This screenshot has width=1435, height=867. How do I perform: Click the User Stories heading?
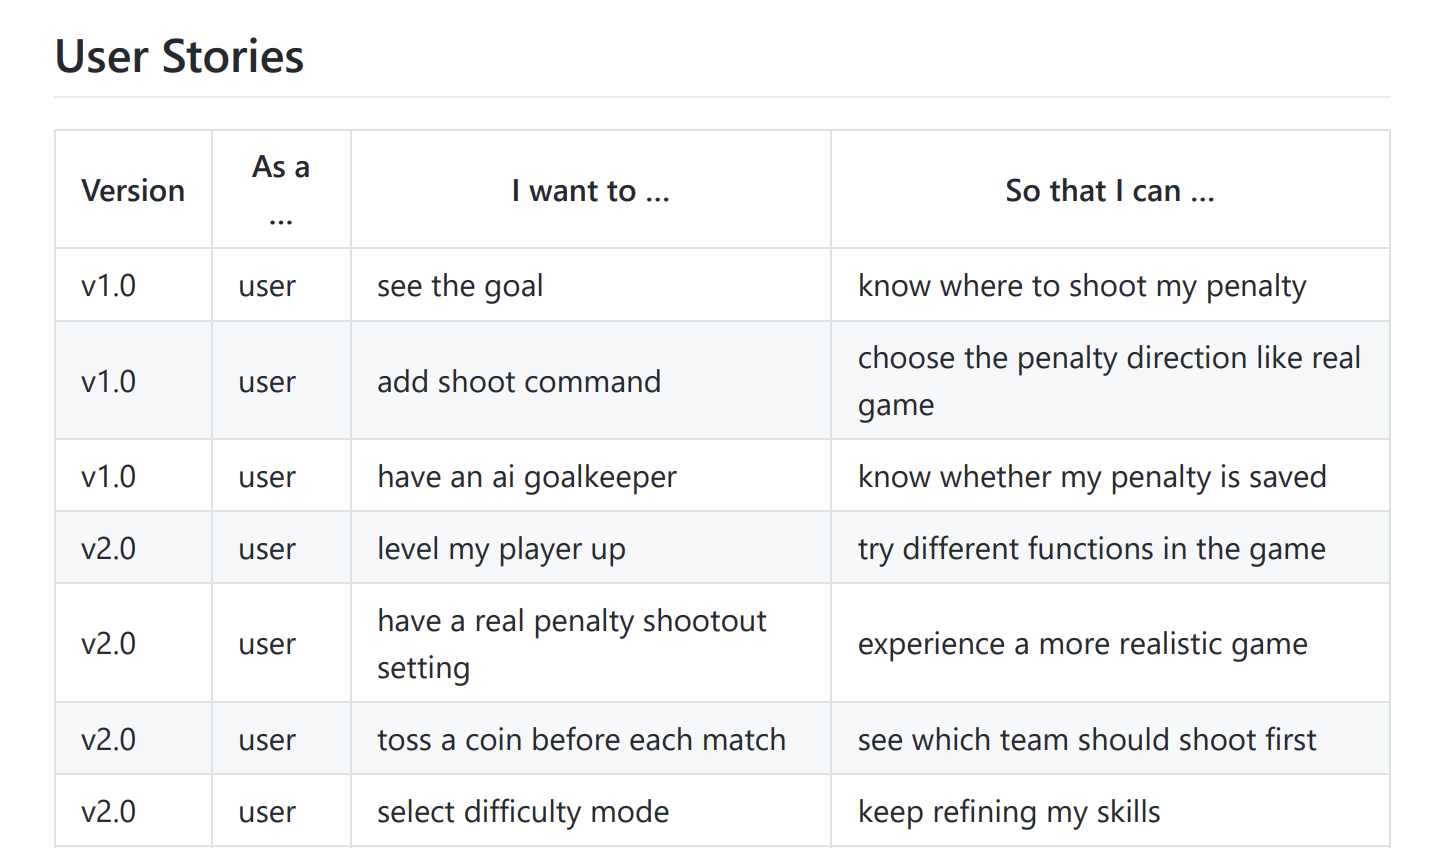tap(179, 56)
